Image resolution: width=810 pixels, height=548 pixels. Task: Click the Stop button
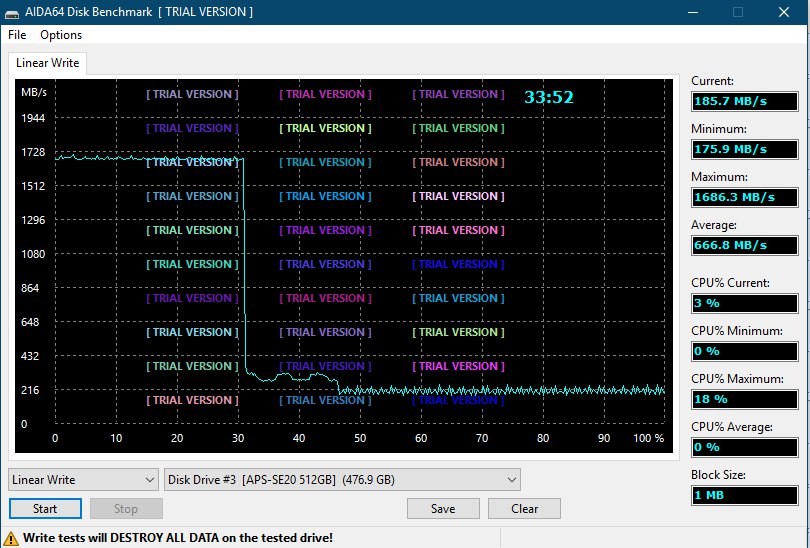126,509
